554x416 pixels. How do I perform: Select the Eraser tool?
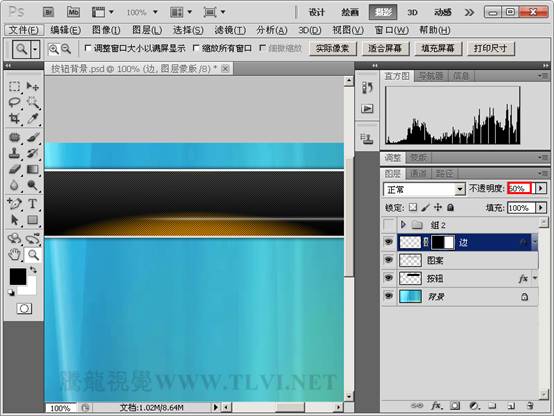click(14, 169)
